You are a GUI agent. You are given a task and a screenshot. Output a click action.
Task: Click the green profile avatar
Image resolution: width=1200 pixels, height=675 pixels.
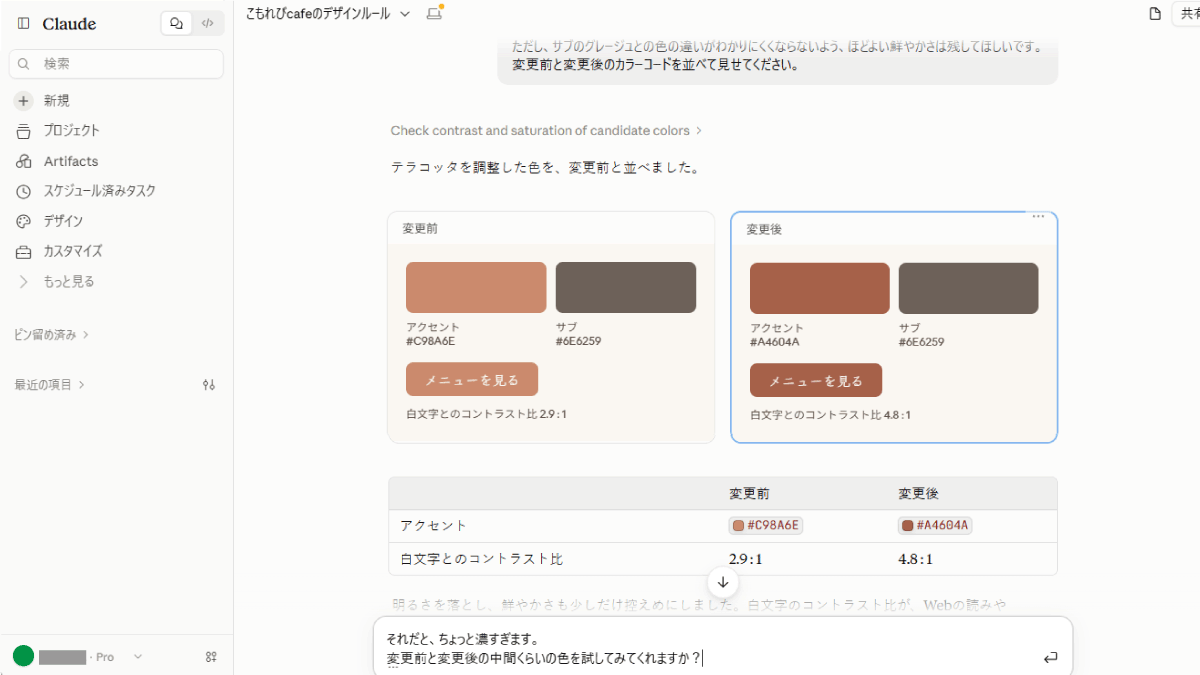point(23,656)
